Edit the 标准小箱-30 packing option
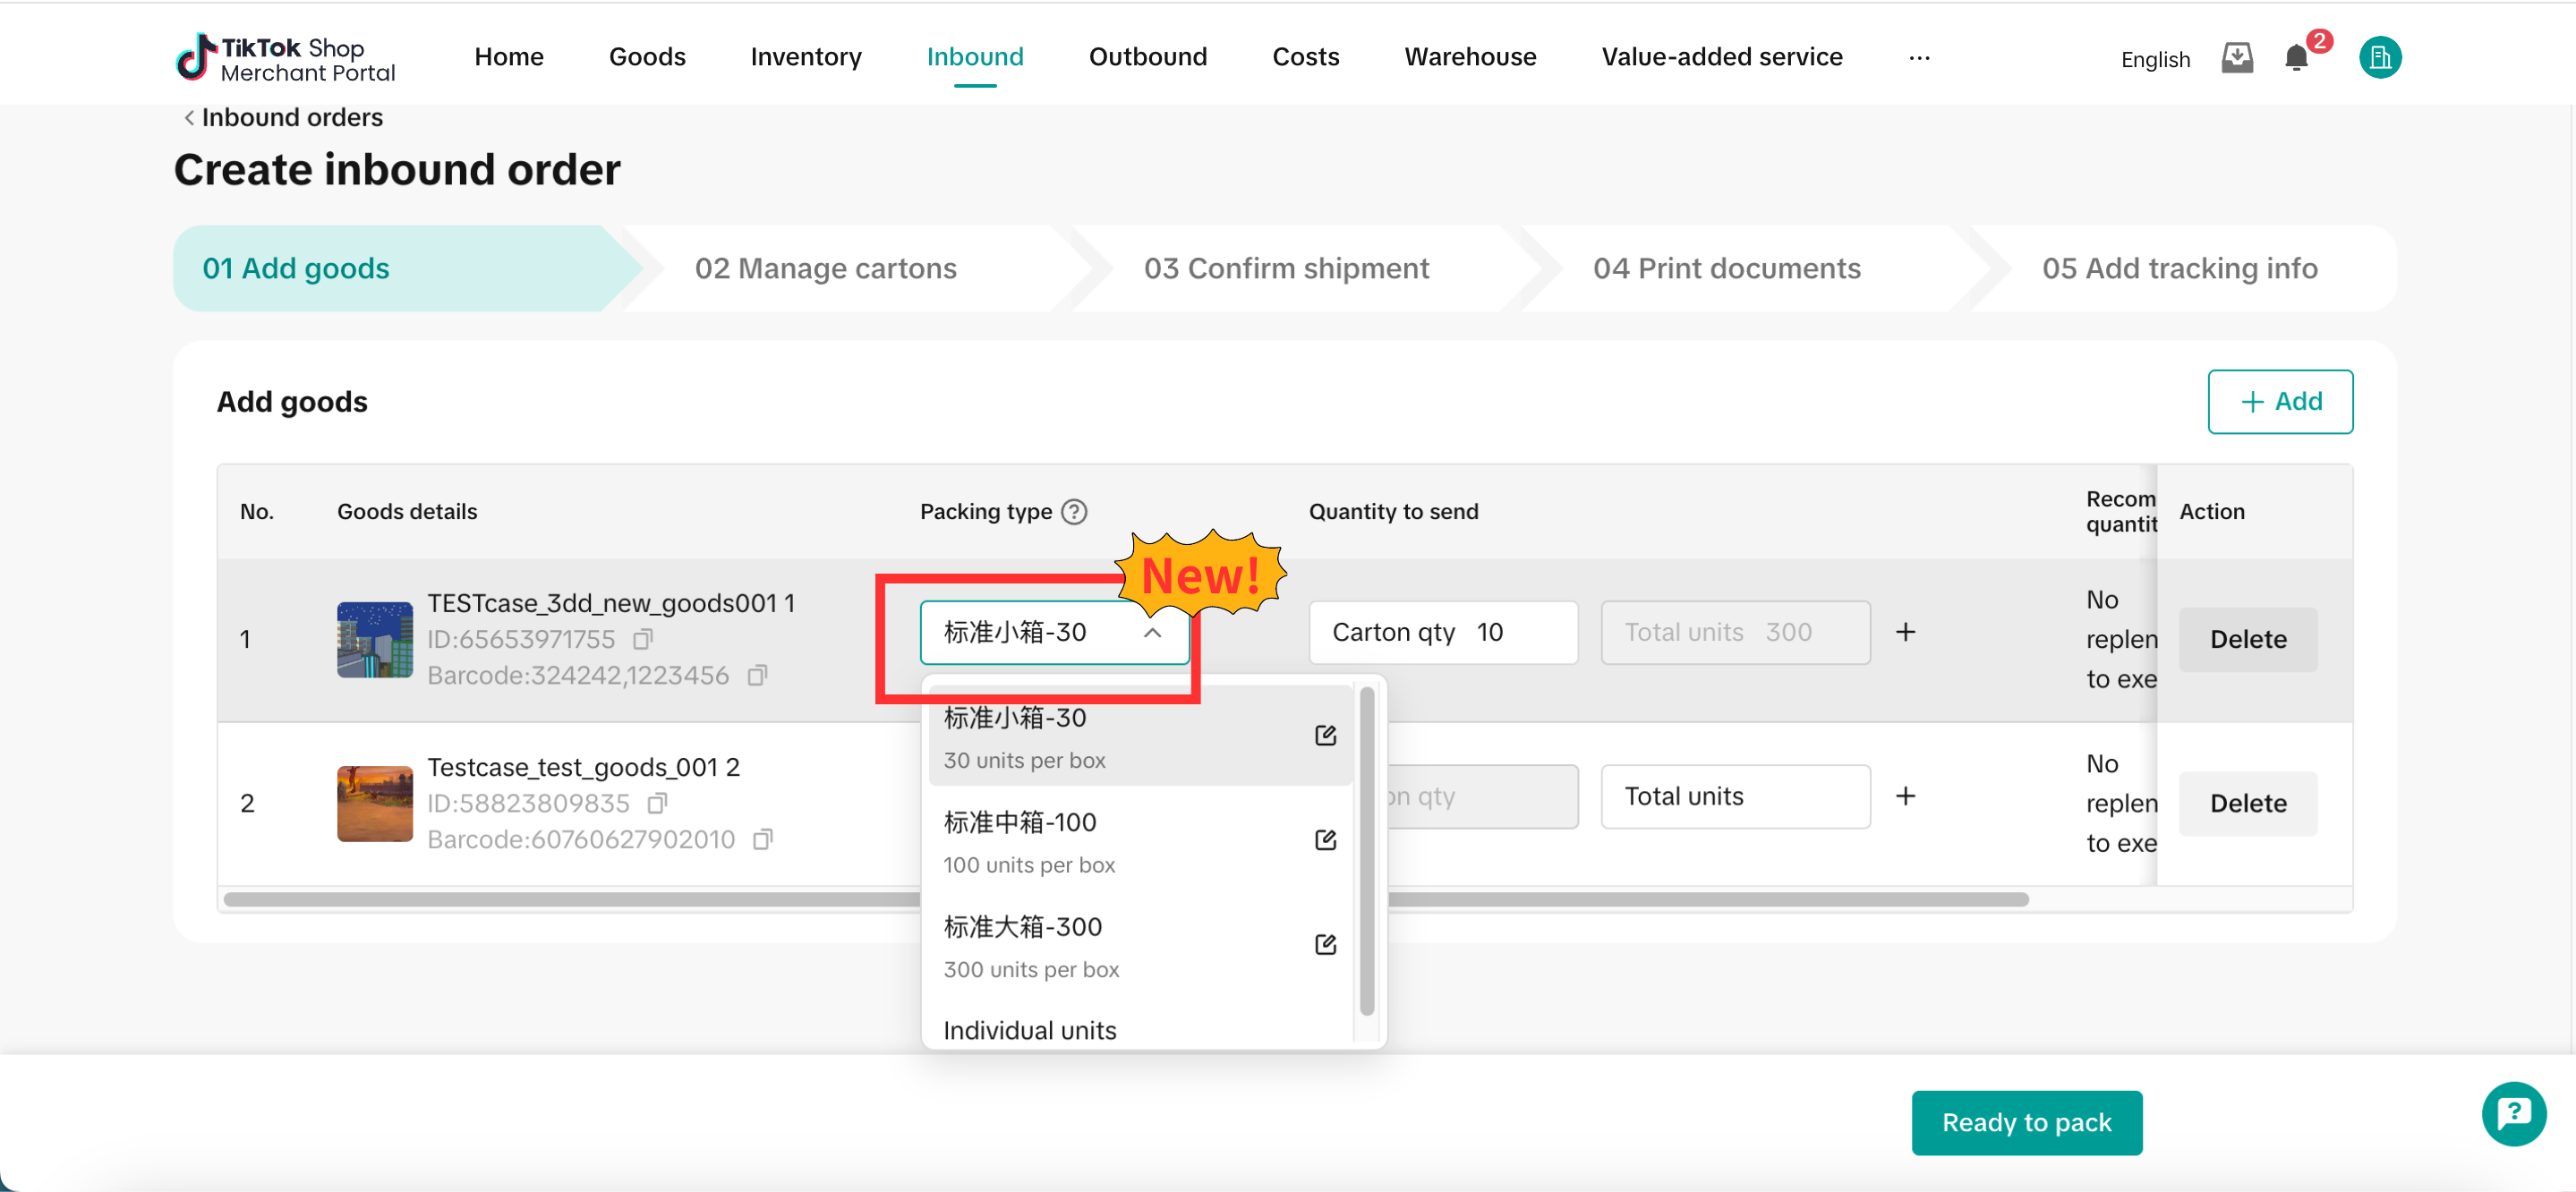Viewport: 2576px width, 1192px height. 1325,736
